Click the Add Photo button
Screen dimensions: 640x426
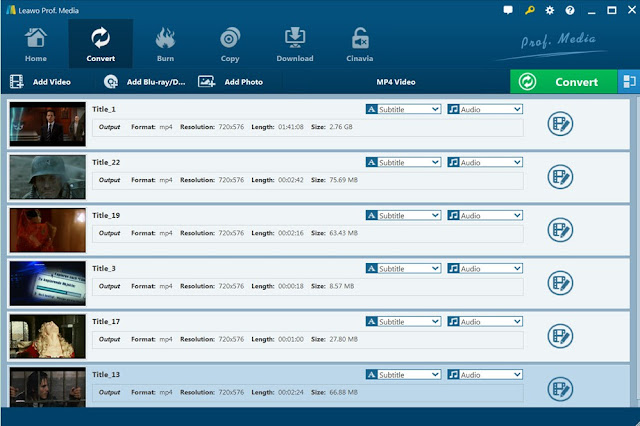pyautogui.click(x=230, y=82)
